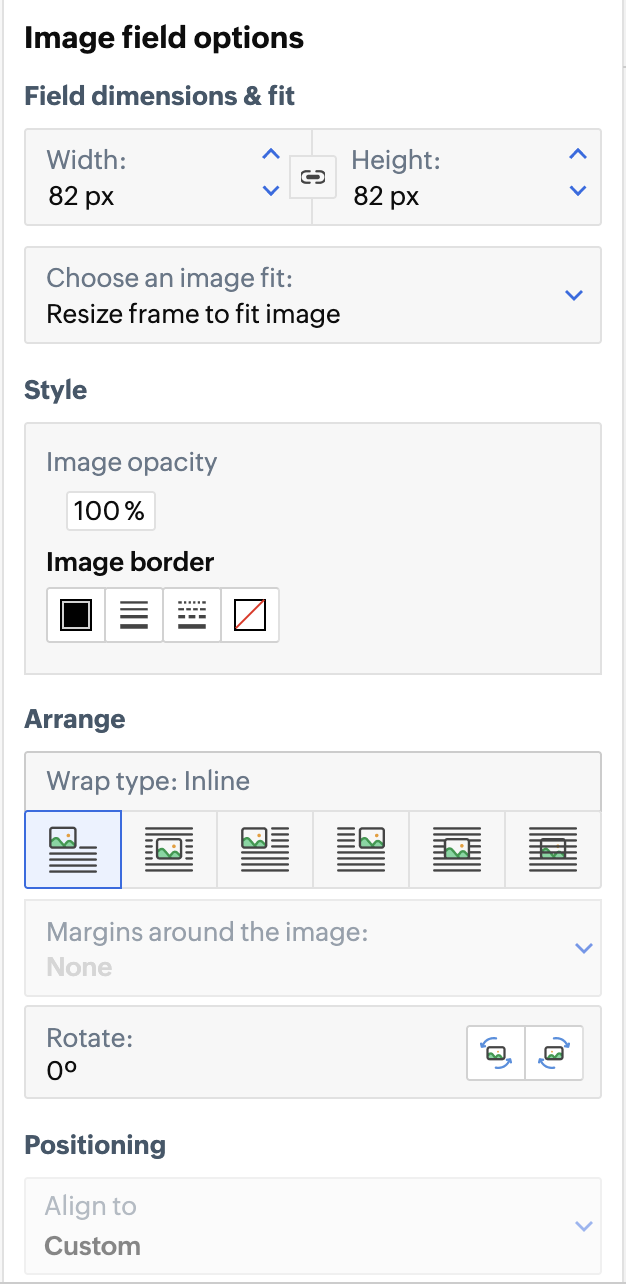
Task: Click the rotate counterclockwise icon
Action: click(x=496, y=1052)
